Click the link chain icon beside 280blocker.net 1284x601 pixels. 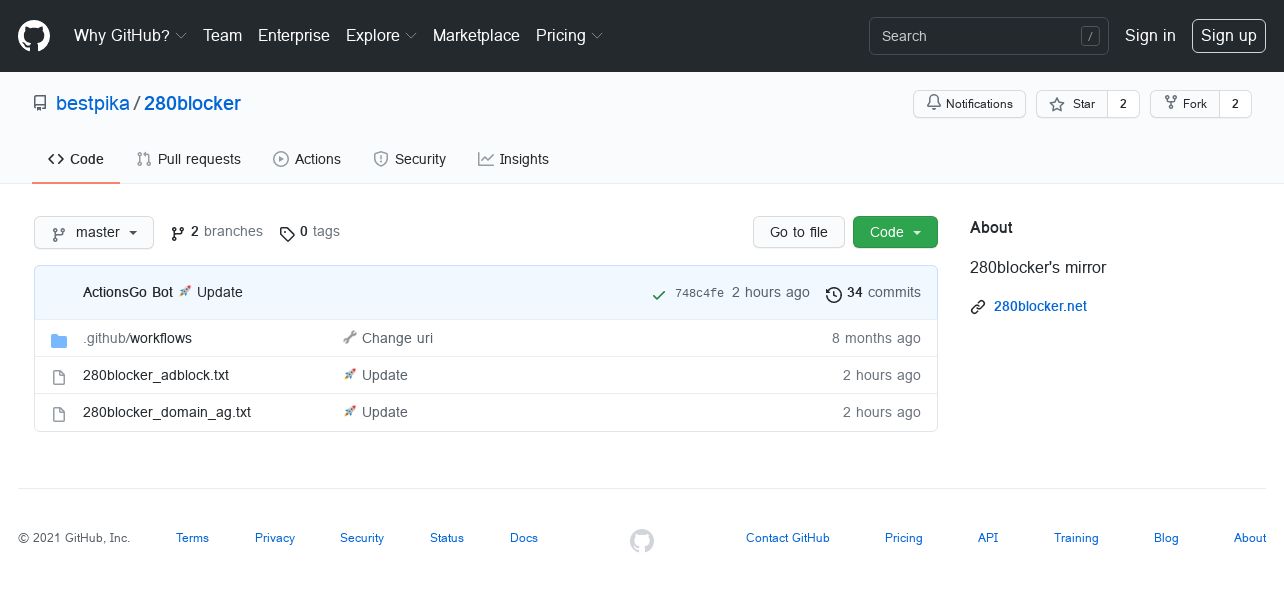tap(978, 307)
